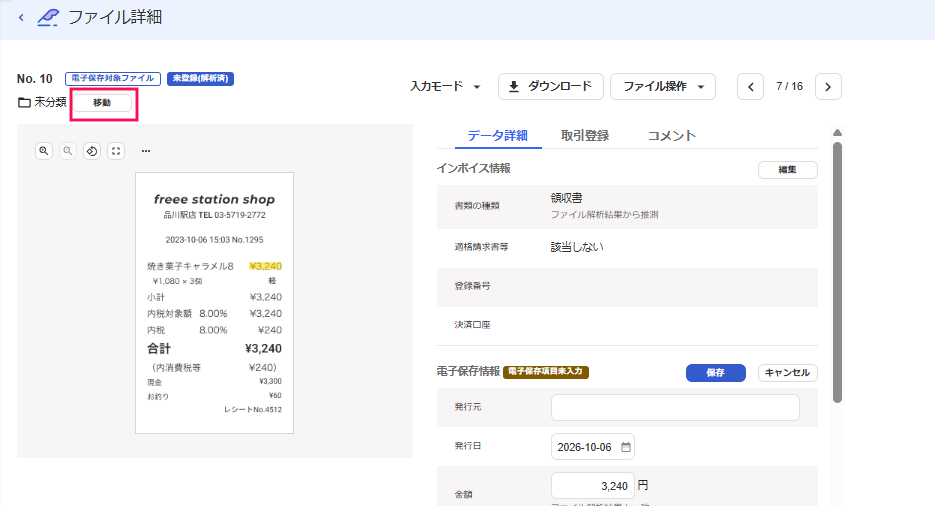The image size is (935, 506).
Task: Click the 発行日 date field
Action: [x=593, y=447]
